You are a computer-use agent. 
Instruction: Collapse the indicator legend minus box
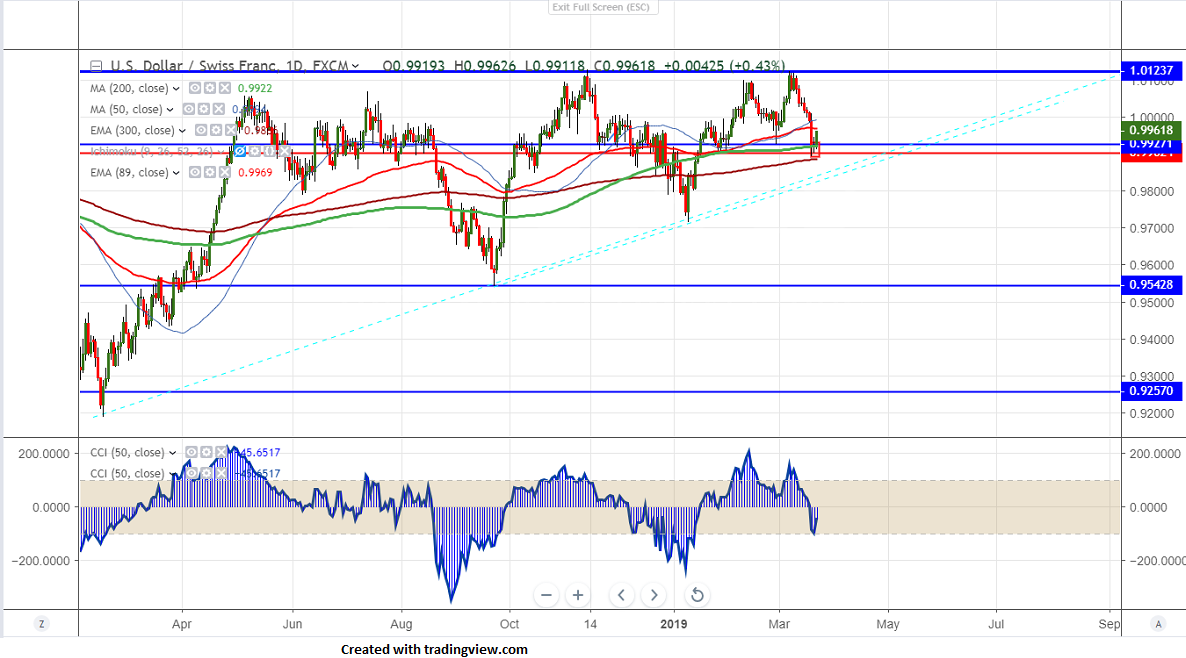coord(96,66)
